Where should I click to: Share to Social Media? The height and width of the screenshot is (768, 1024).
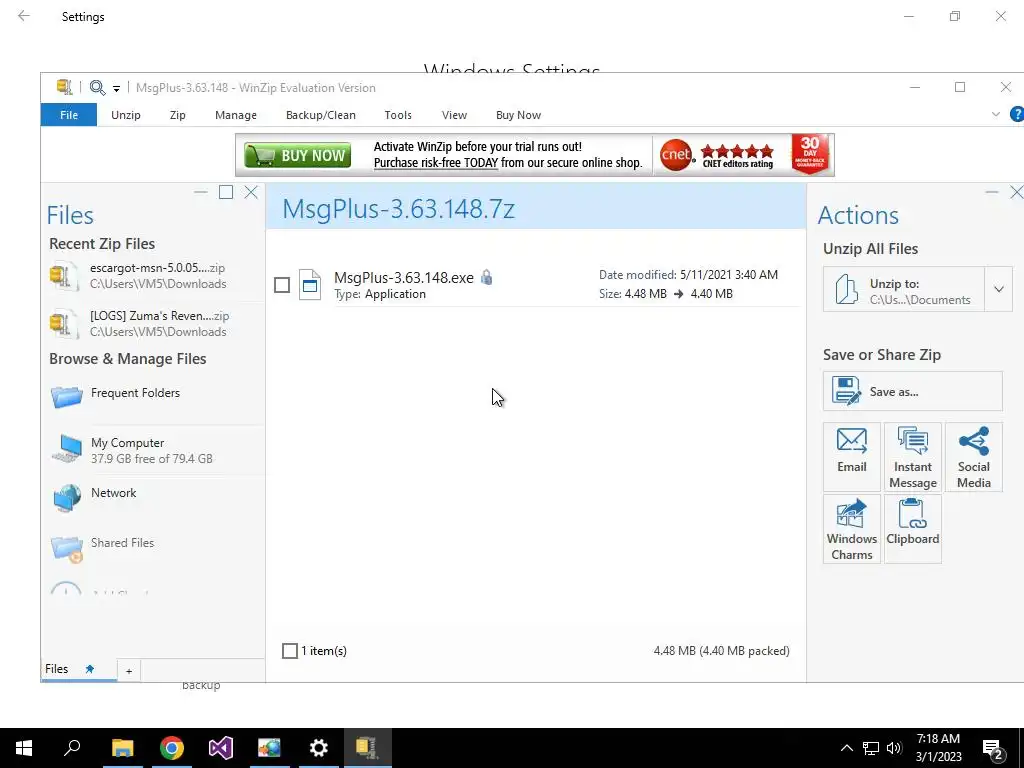[974, 456]
